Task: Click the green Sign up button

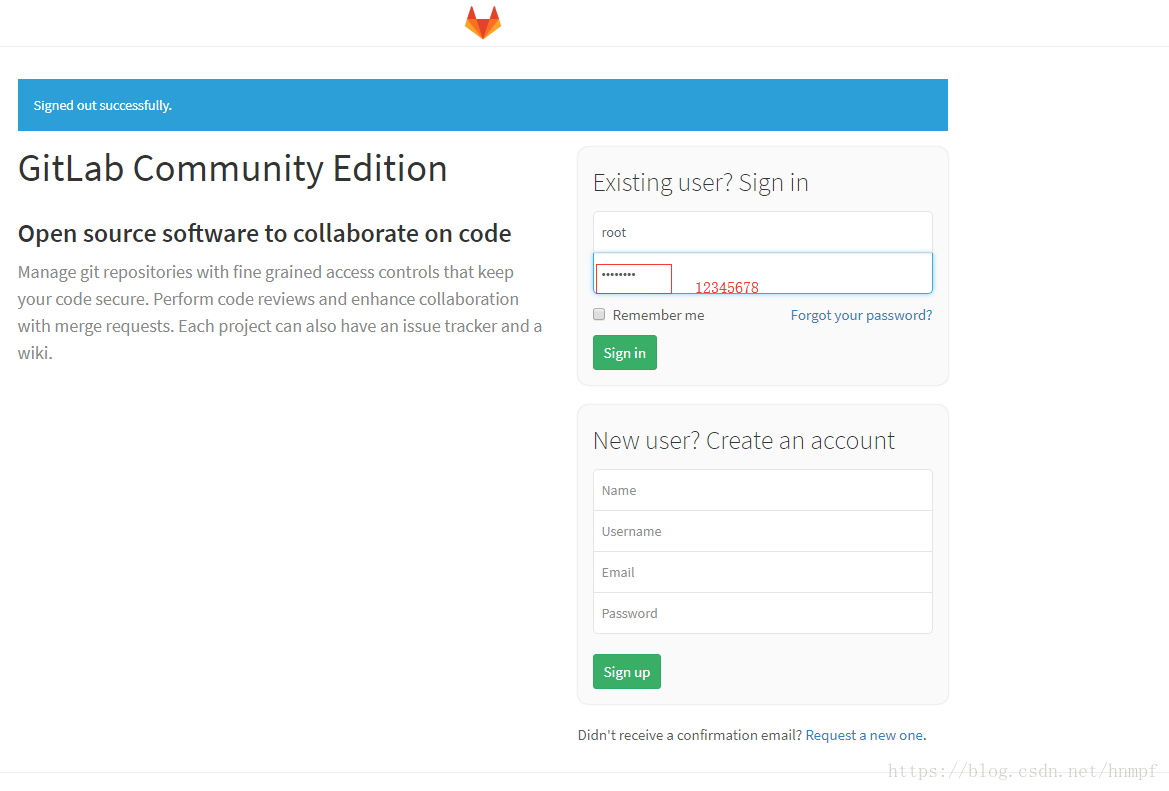Action: (627, 672)
